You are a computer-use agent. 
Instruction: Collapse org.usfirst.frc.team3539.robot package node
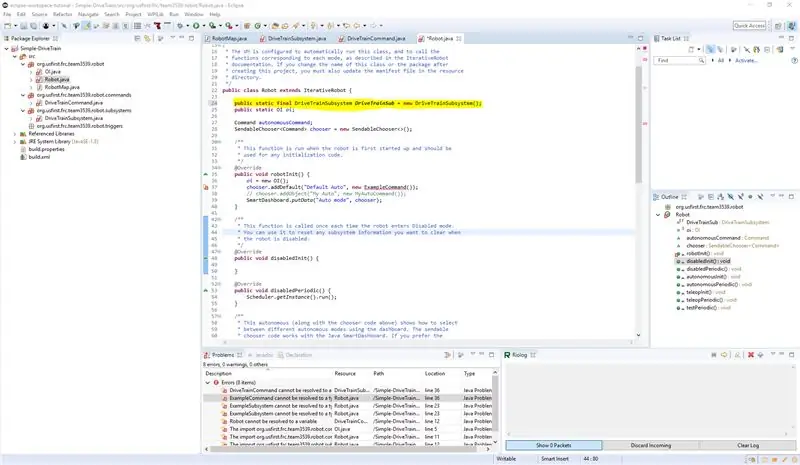coord(23,64)
